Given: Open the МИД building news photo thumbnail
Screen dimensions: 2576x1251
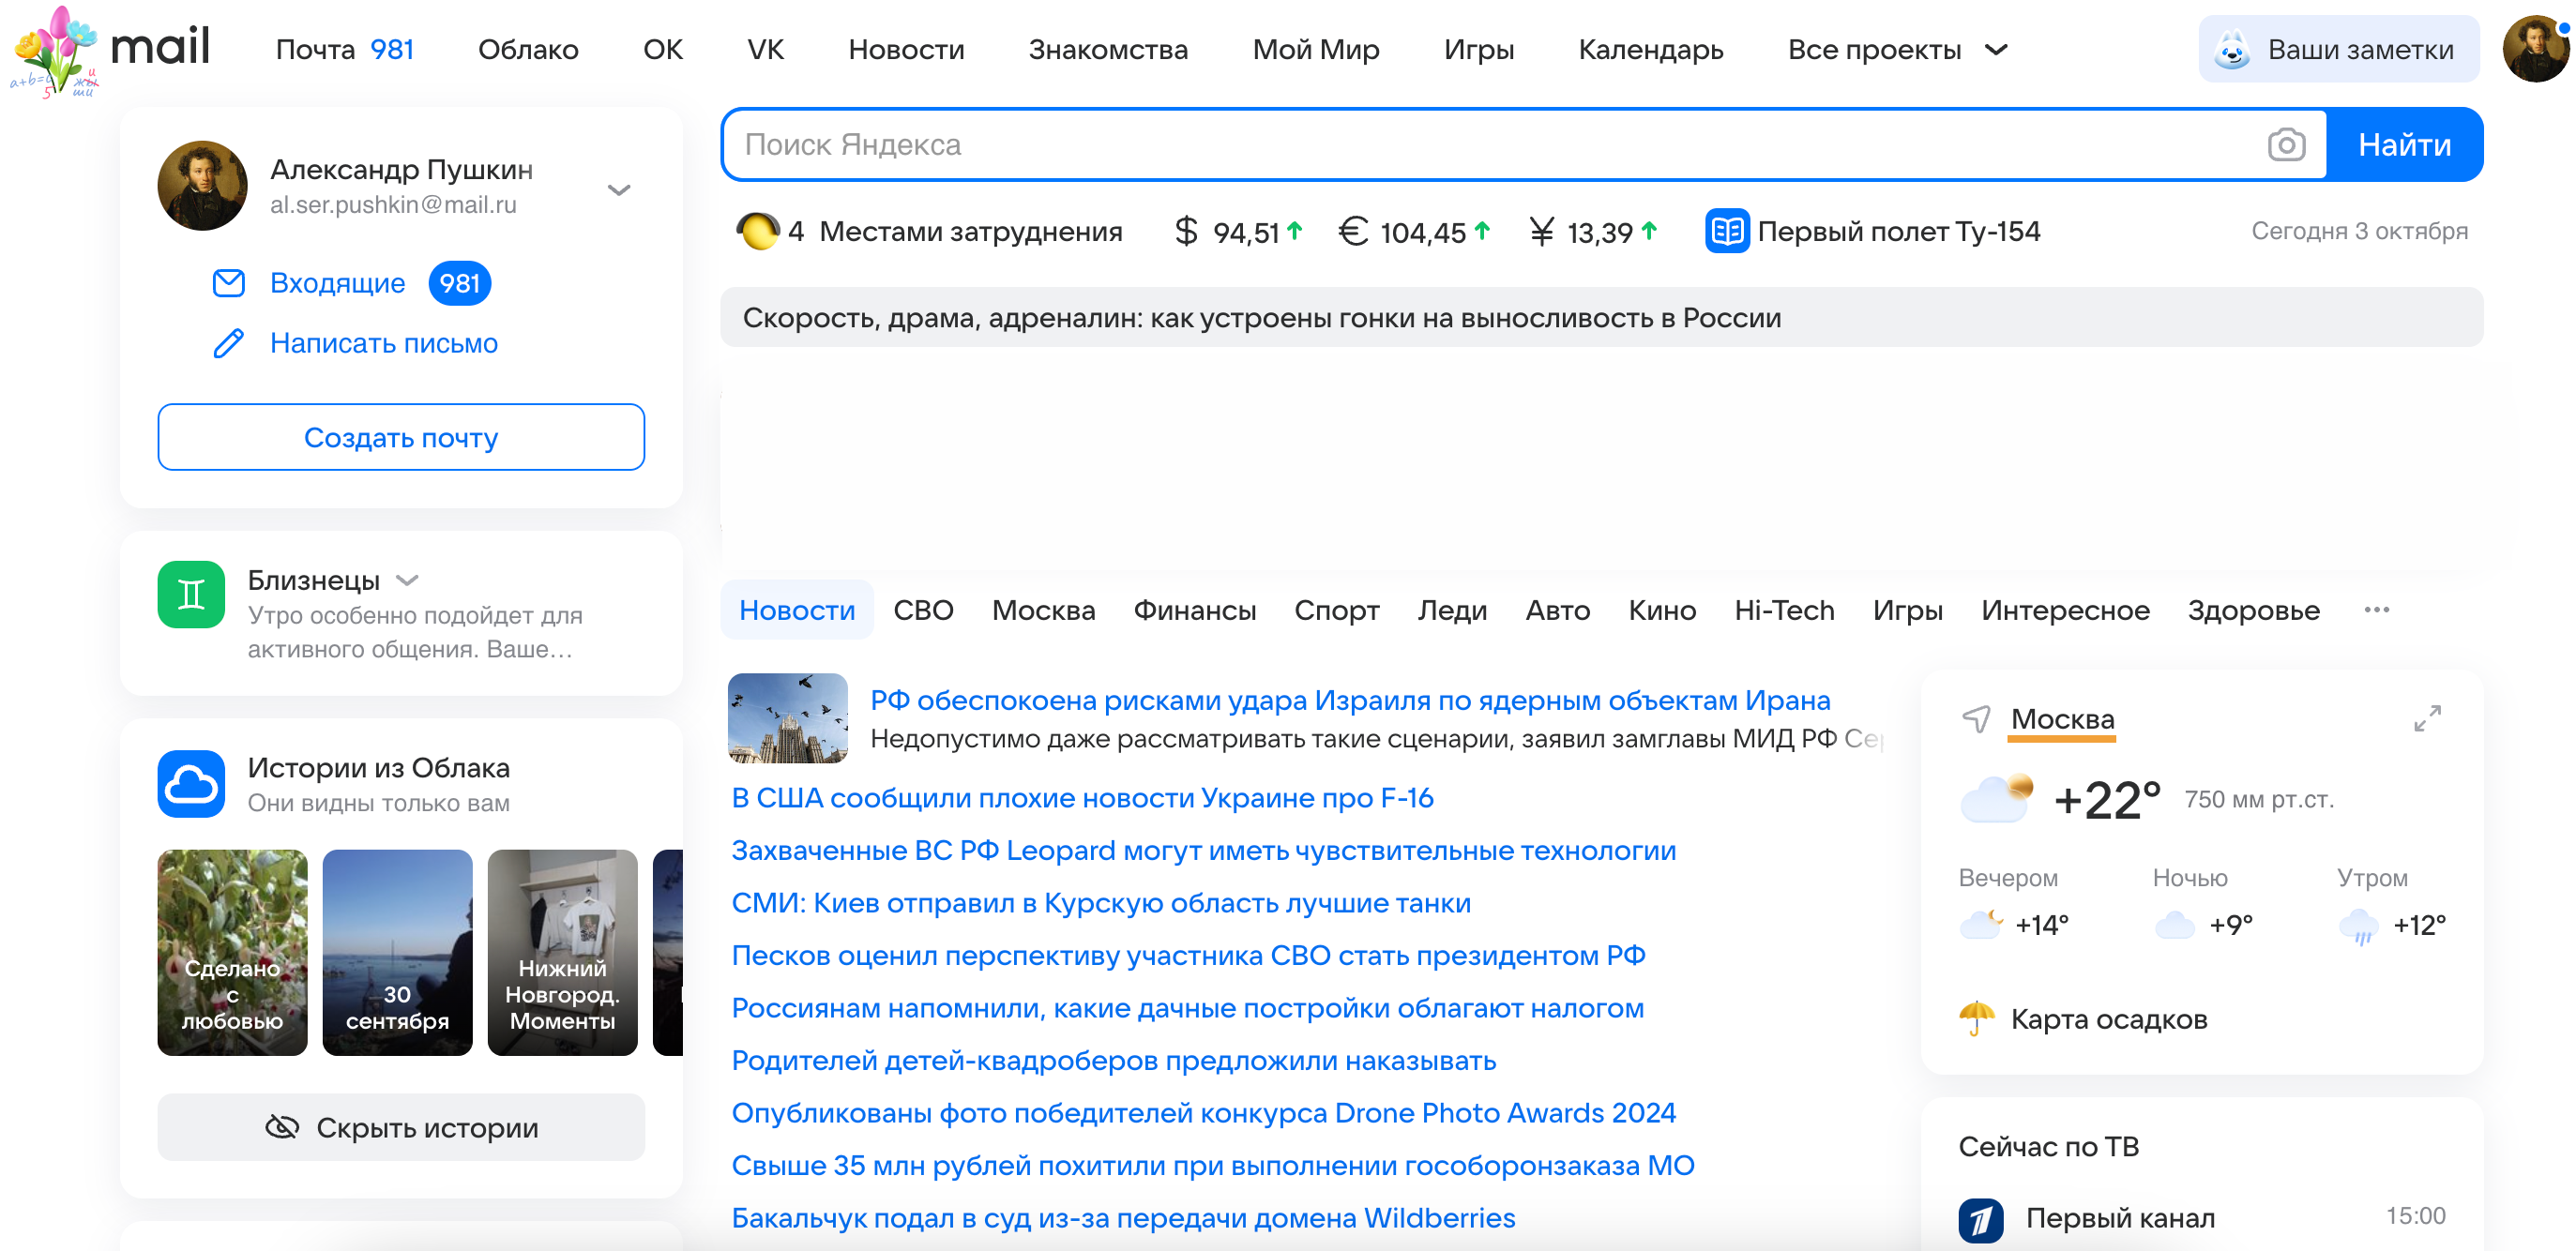Looking at the screenshot, I should 788,718.
